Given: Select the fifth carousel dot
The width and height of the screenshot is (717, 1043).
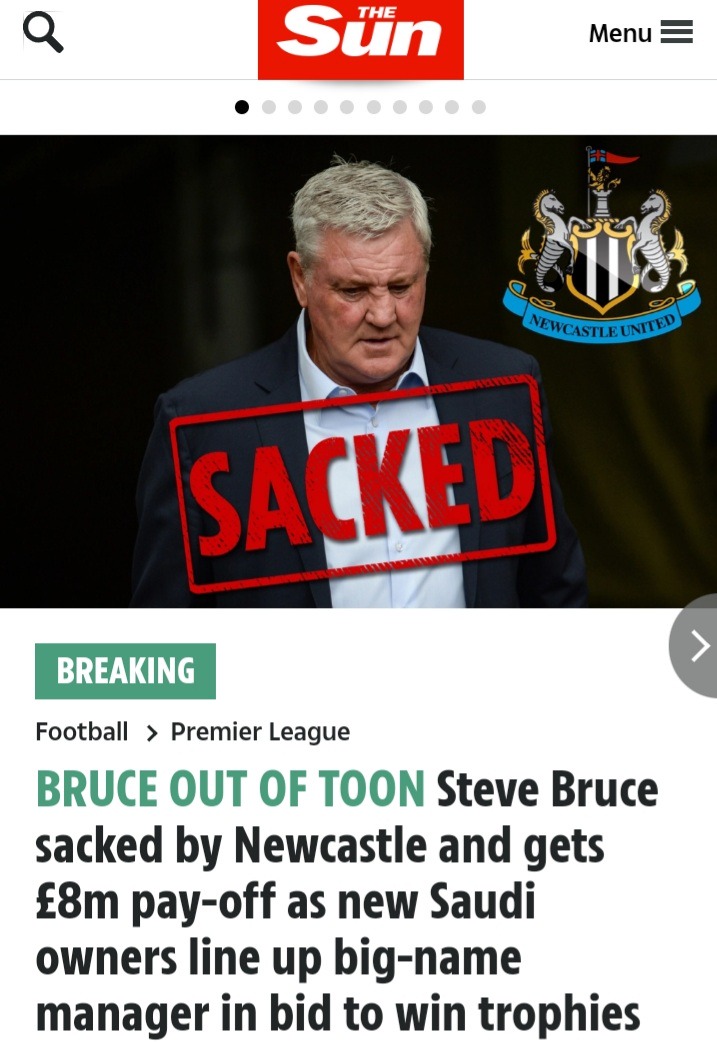Looking at the screenshot, I should 347,107.
